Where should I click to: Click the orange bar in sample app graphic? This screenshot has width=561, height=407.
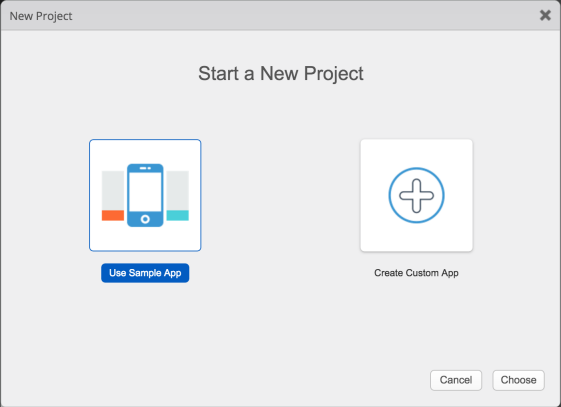click(113, 215)
